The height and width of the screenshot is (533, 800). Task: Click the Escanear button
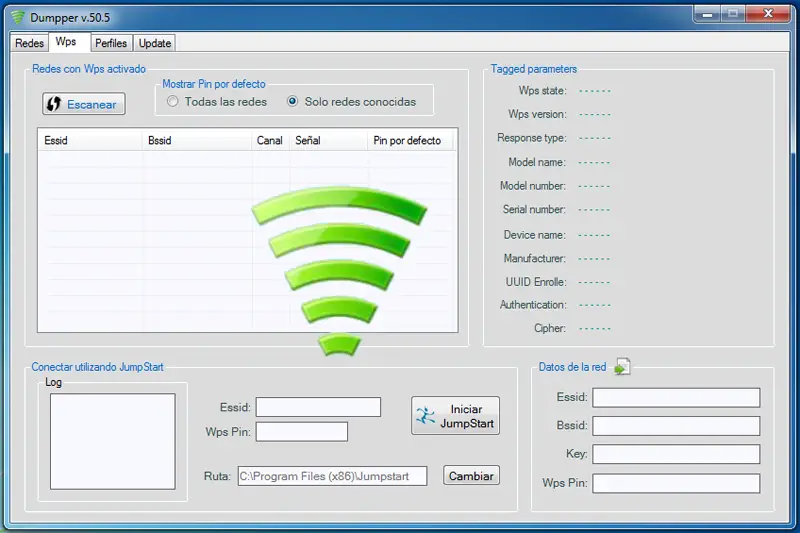point(84,104)
